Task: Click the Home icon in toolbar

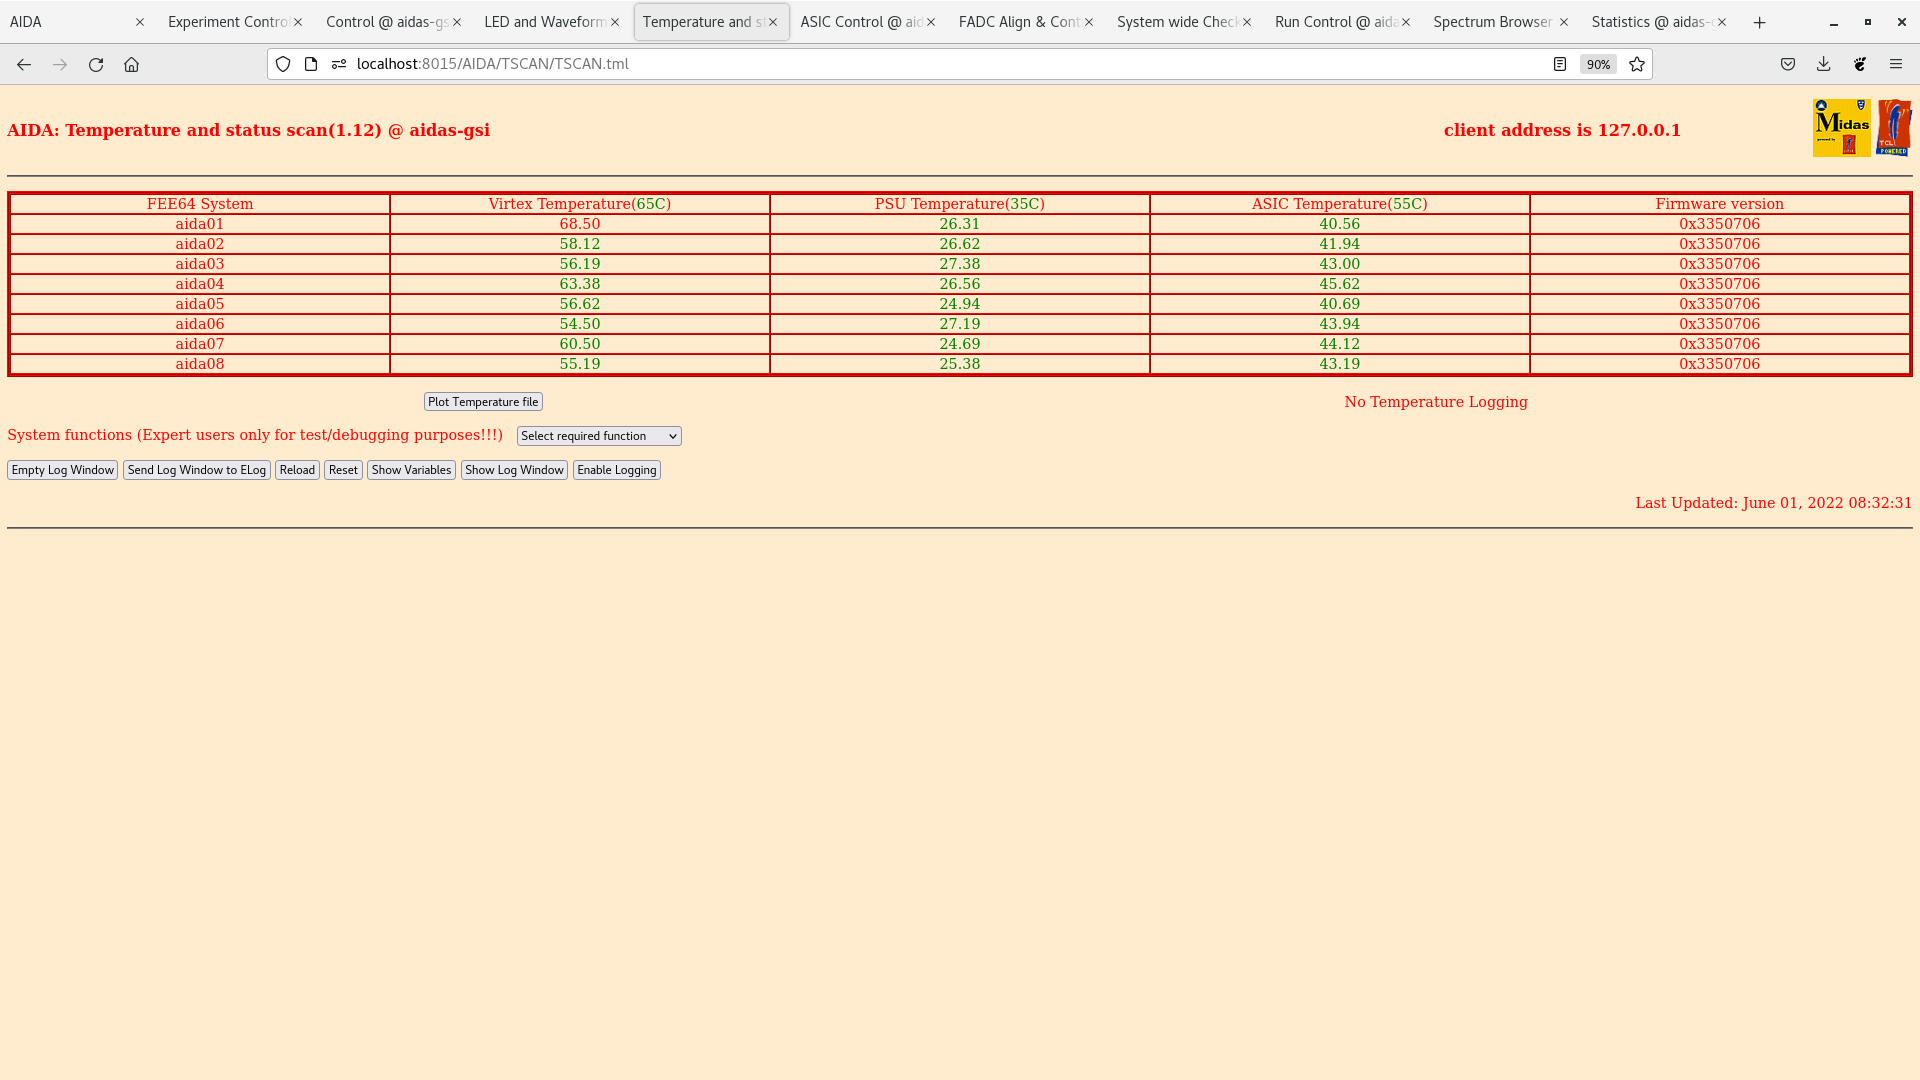Action: tap(131, 64)
